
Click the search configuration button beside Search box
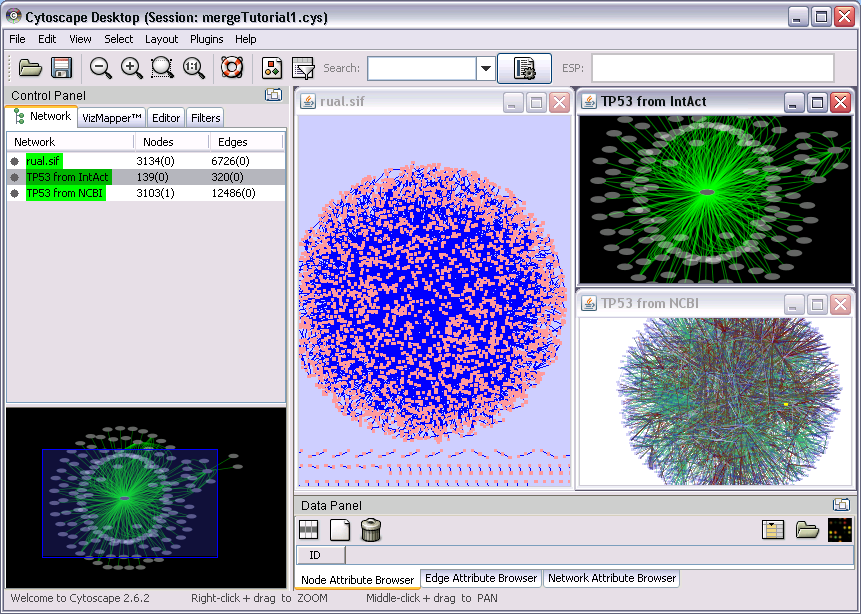524,68
